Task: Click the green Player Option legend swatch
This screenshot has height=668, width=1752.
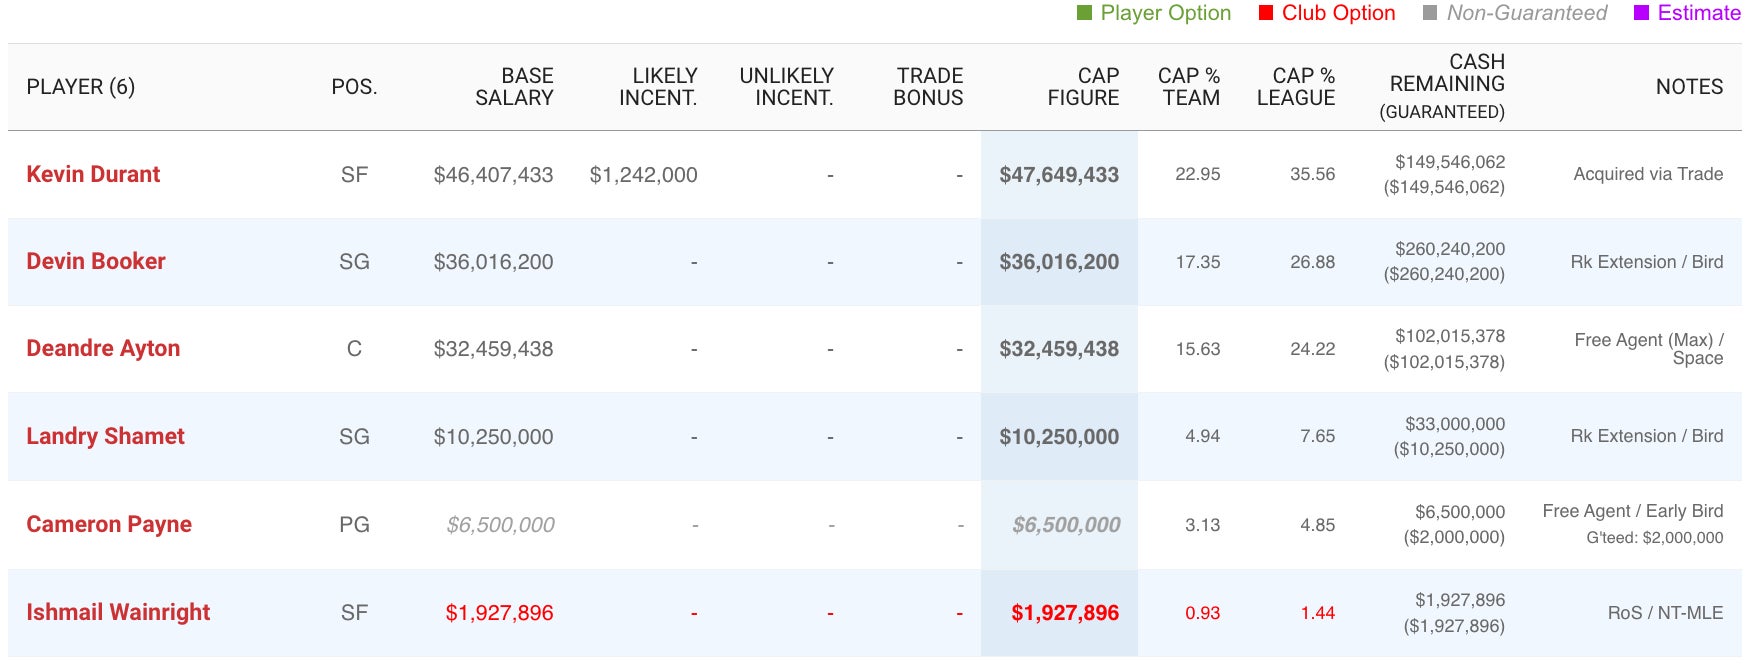Action: click(1084, 13)
